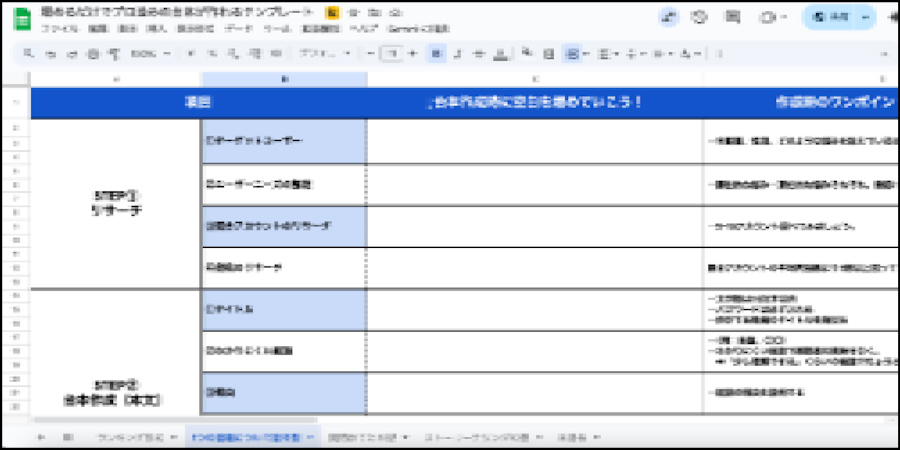
Task: Open the number format 123 menu
Action: point(276,53)
